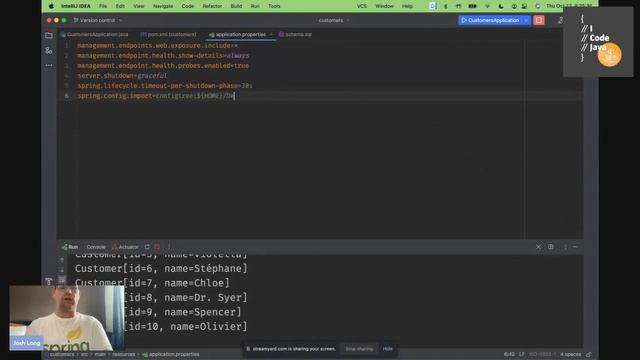This screenshot has width=640, height=360.
Task: Click the CustomersApplication run button
Action: [x=491, y=20]
